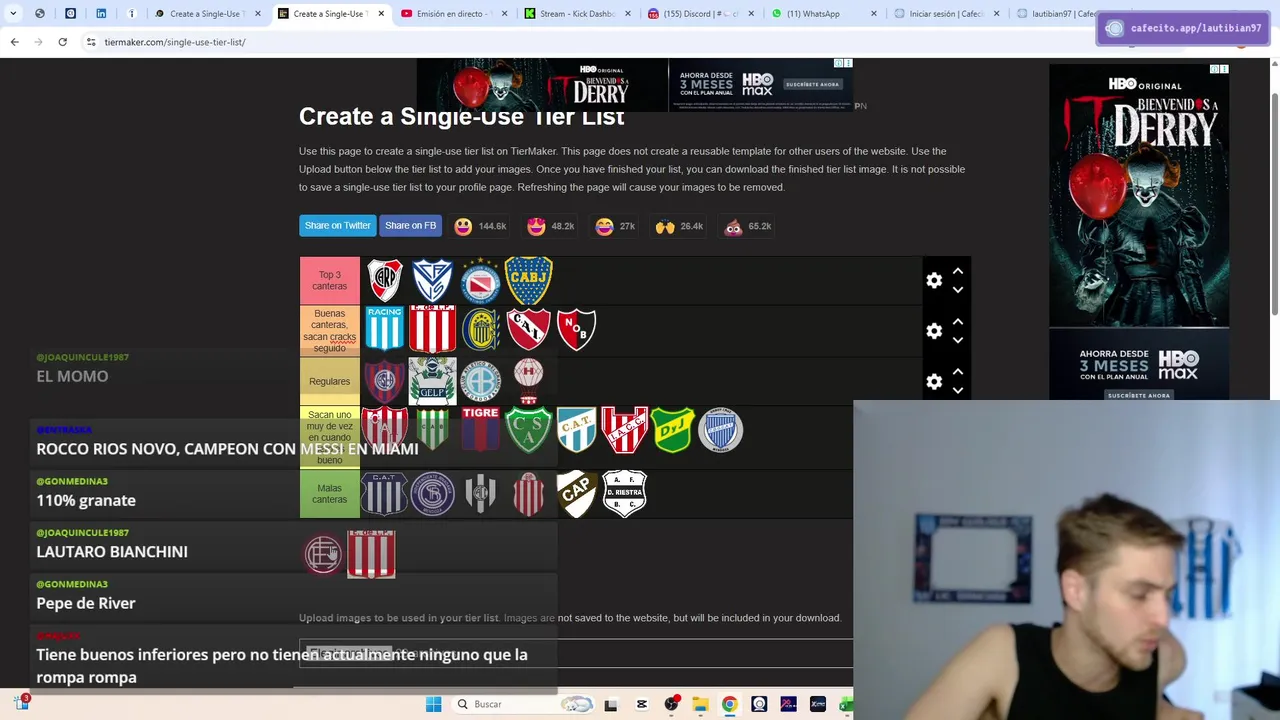Click the Gimnasia GELP crest
The height and width of the screenshot is (720, 1280).
coord(432,380)
